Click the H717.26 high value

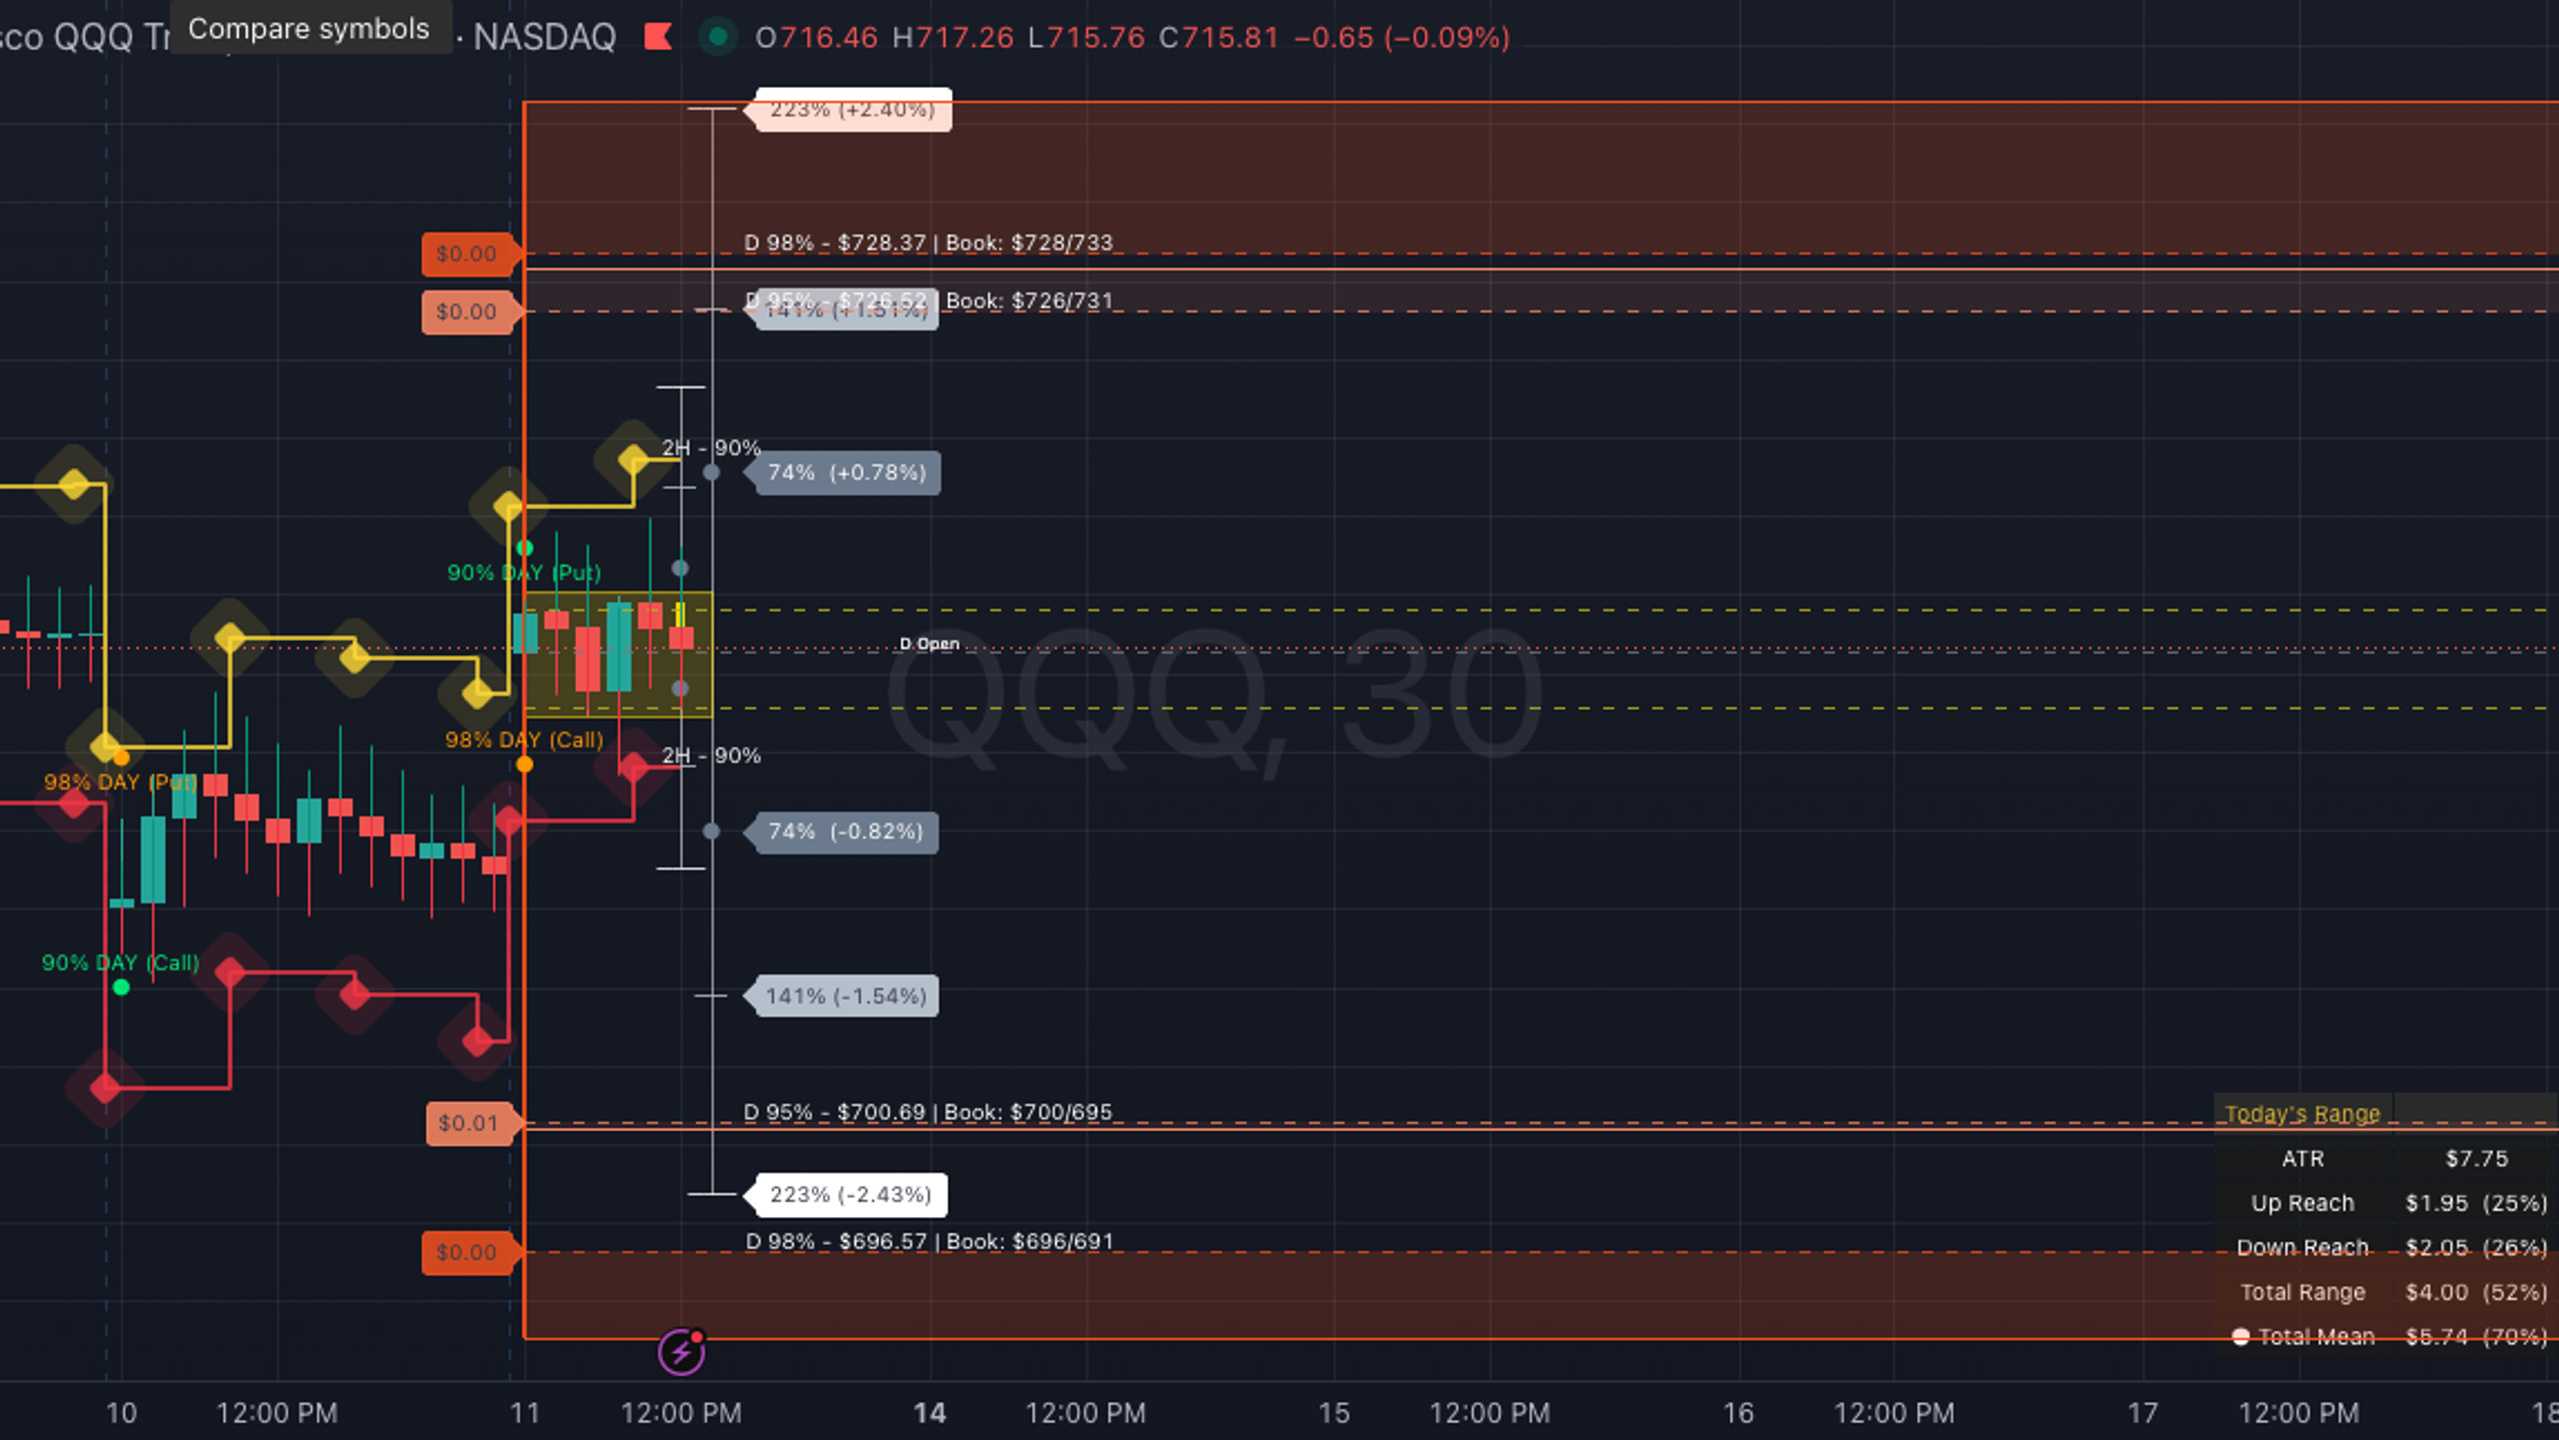tap(953, 38)
